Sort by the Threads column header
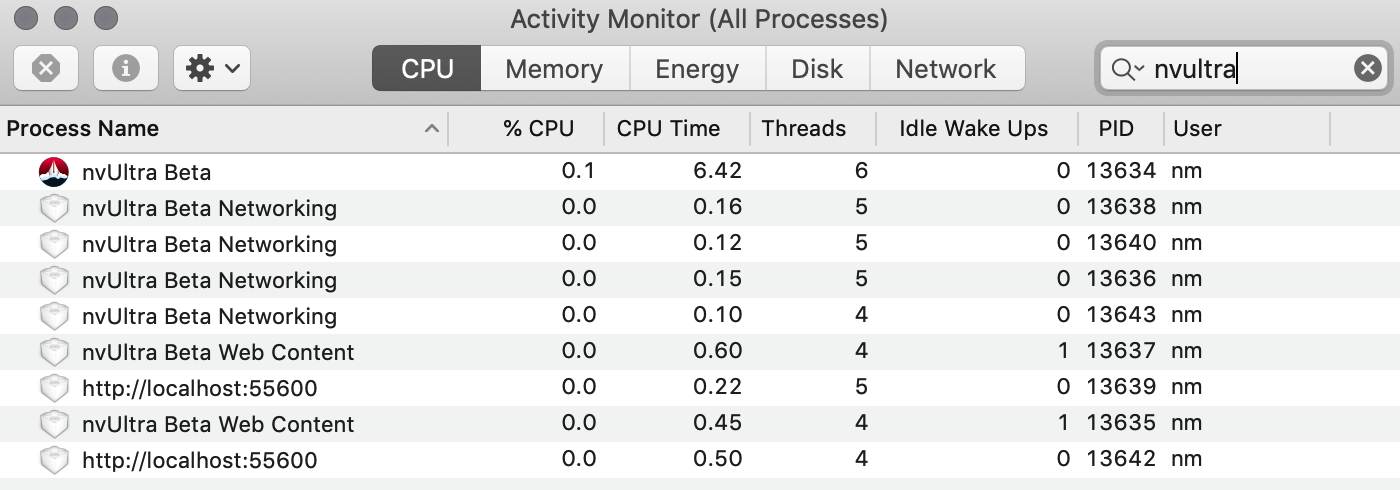This screenshot has width=1400, height=490. (804, 129)
